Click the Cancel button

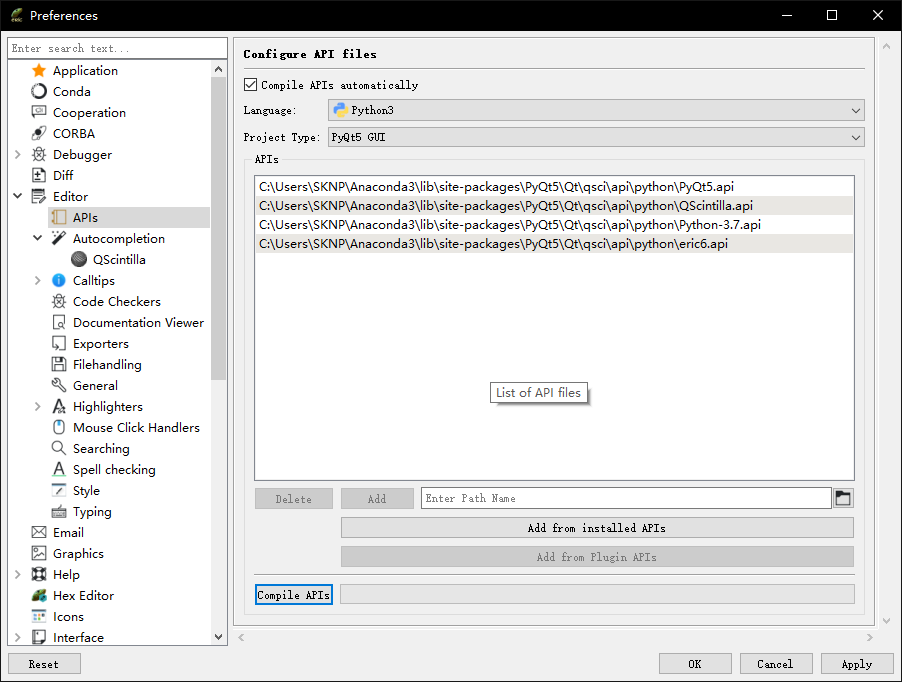[x=775, y=664]
